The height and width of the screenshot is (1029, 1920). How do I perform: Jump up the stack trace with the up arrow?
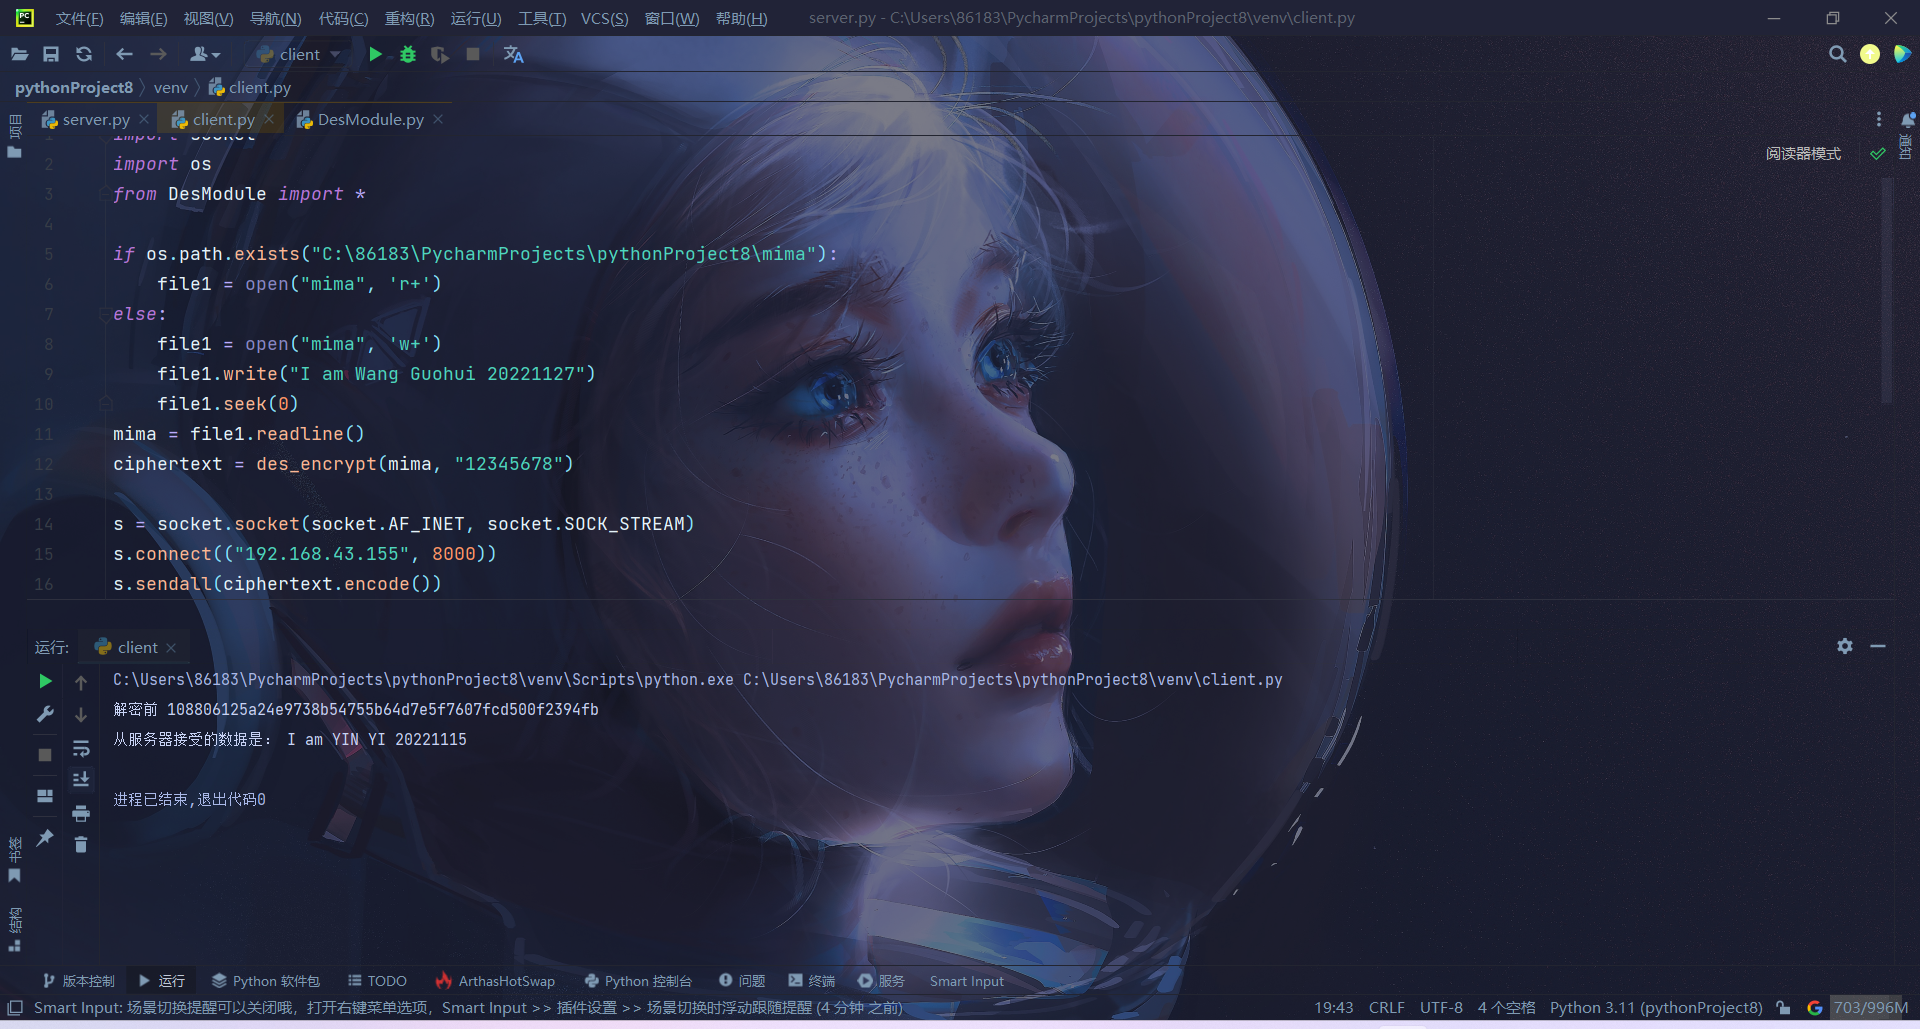point(81,682)
